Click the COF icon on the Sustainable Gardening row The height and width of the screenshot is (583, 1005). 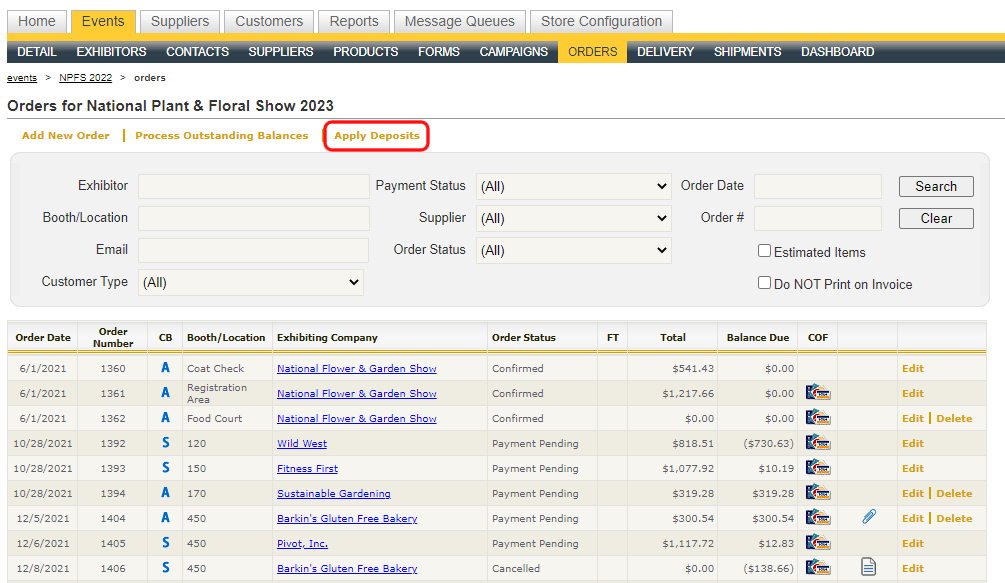817,493
